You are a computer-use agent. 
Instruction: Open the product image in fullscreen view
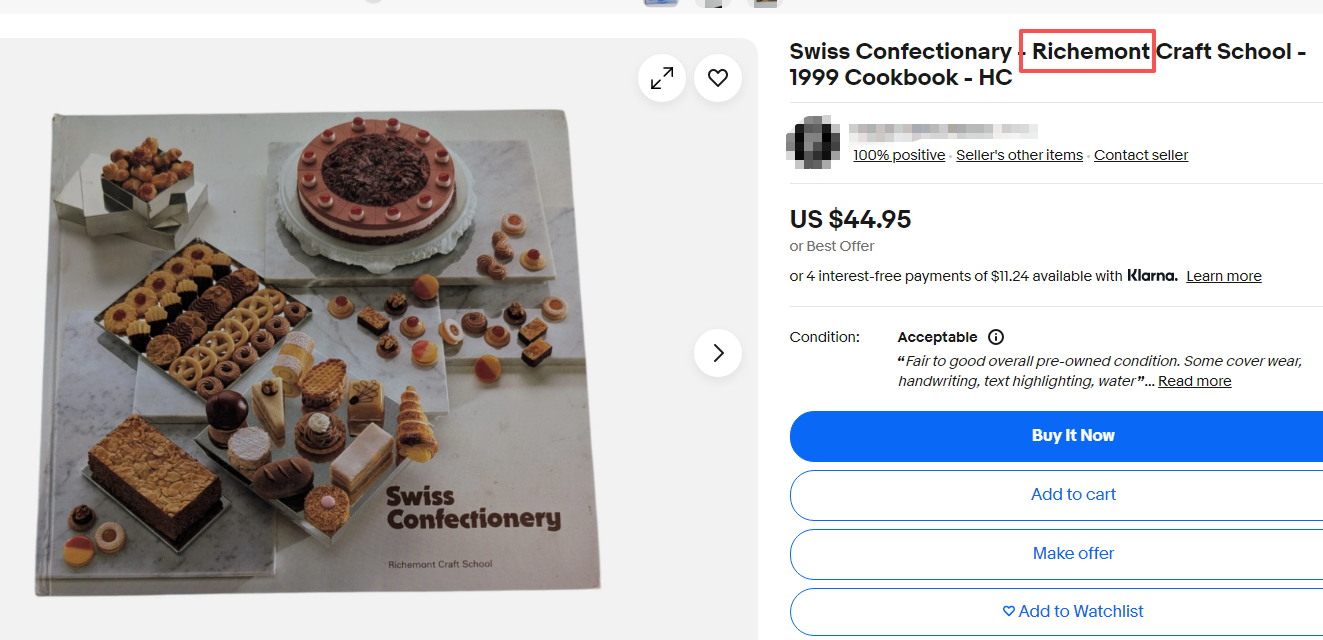[662, 78]
